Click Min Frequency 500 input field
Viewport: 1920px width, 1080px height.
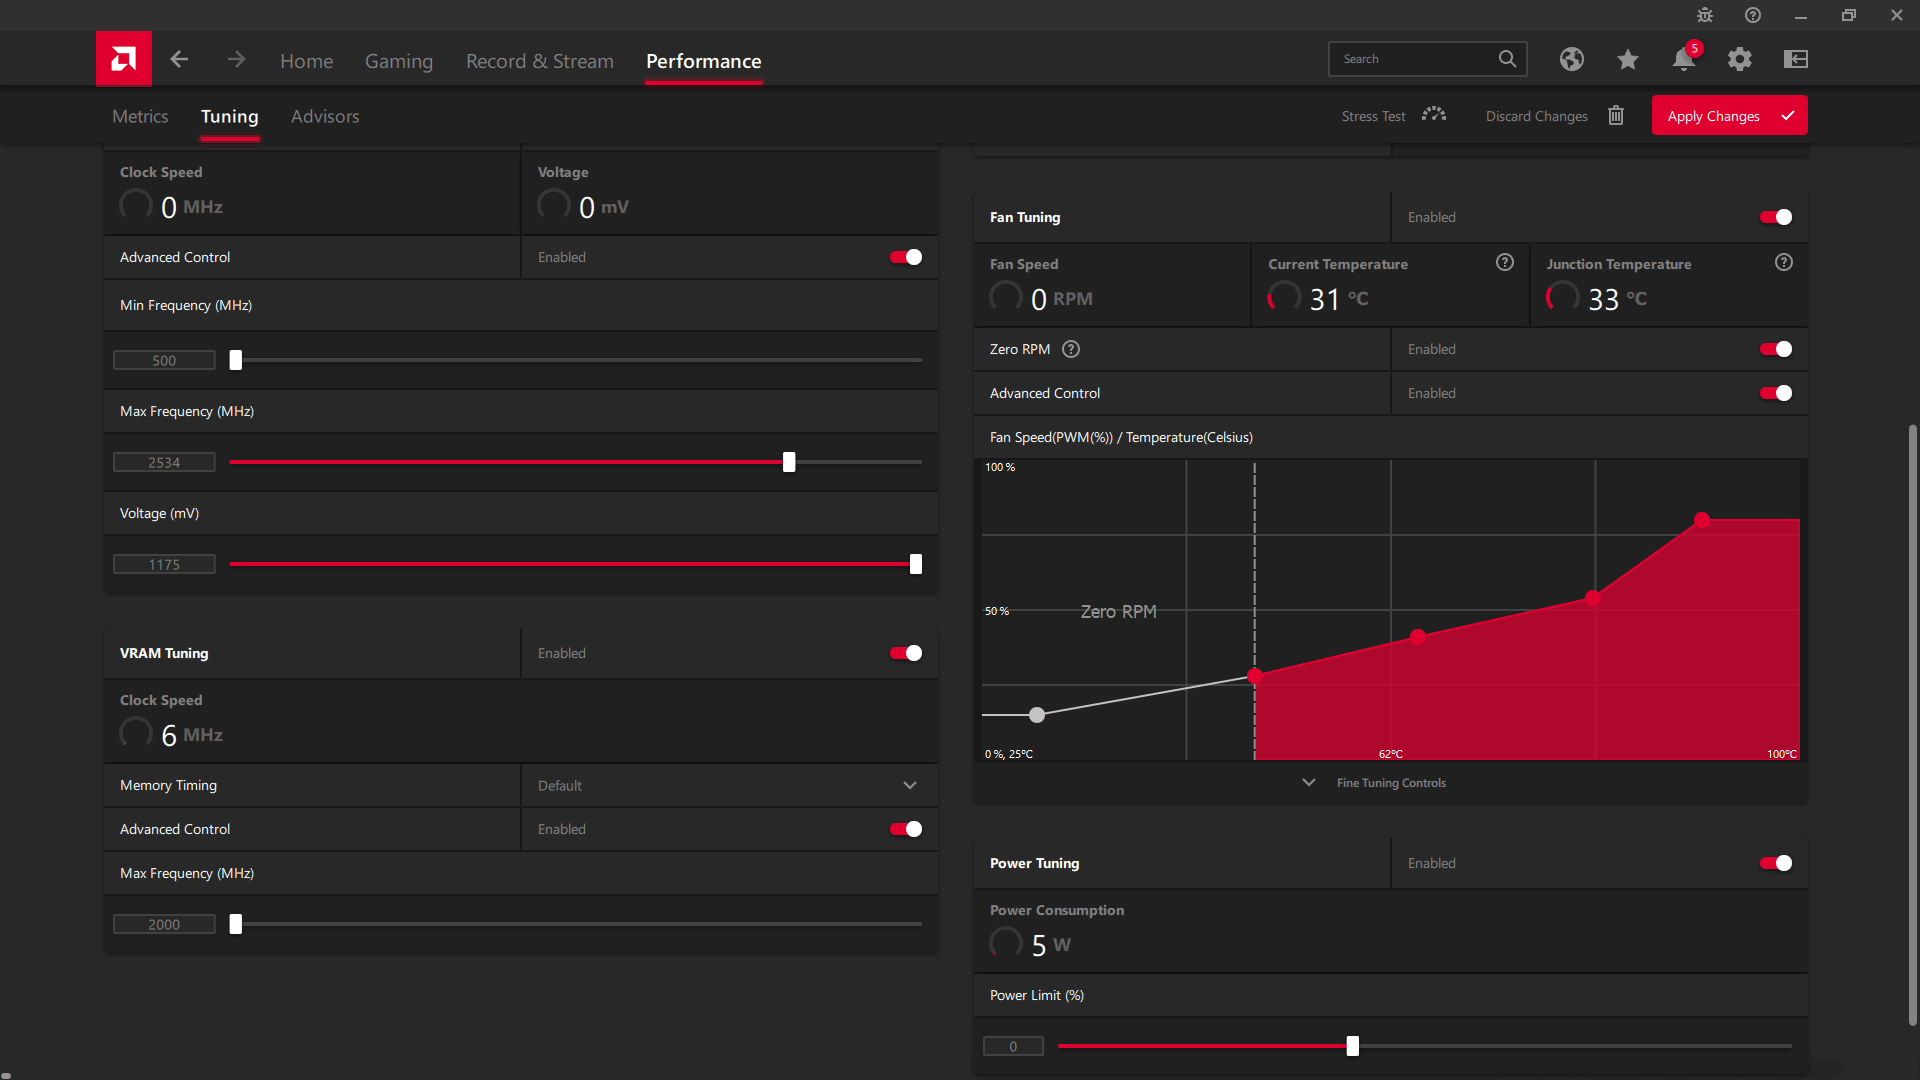pos(164,360)
